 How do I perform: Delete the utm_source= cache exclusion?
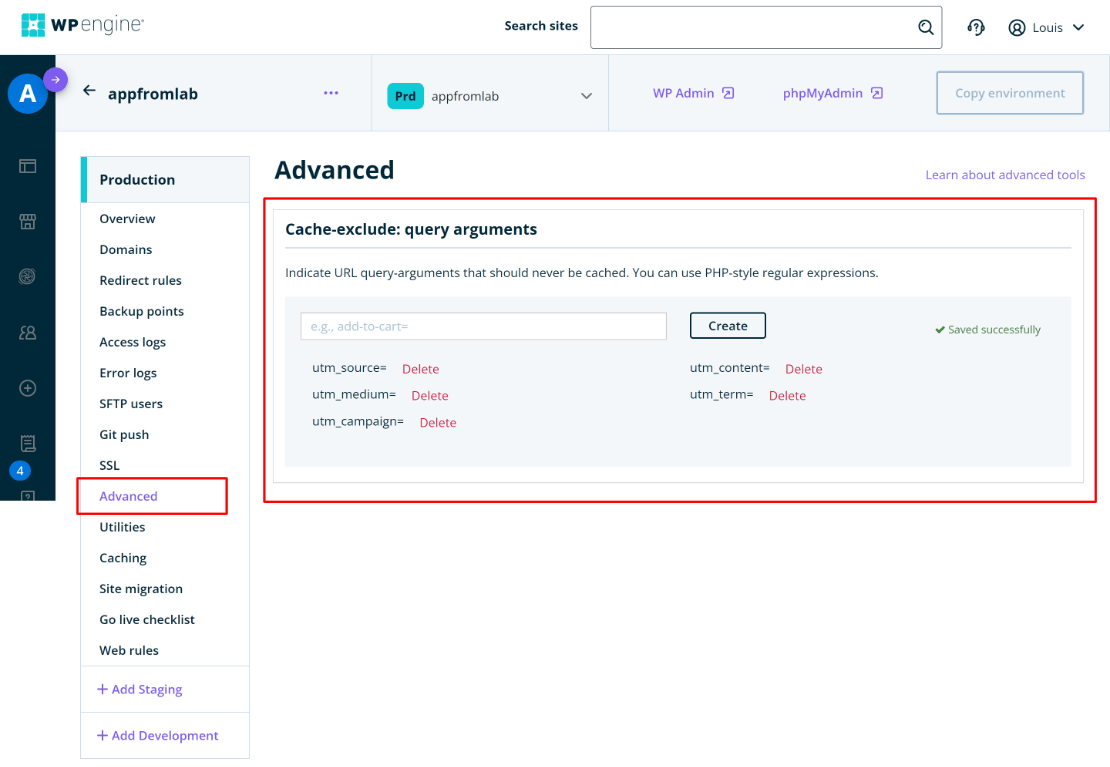(420, 368)
